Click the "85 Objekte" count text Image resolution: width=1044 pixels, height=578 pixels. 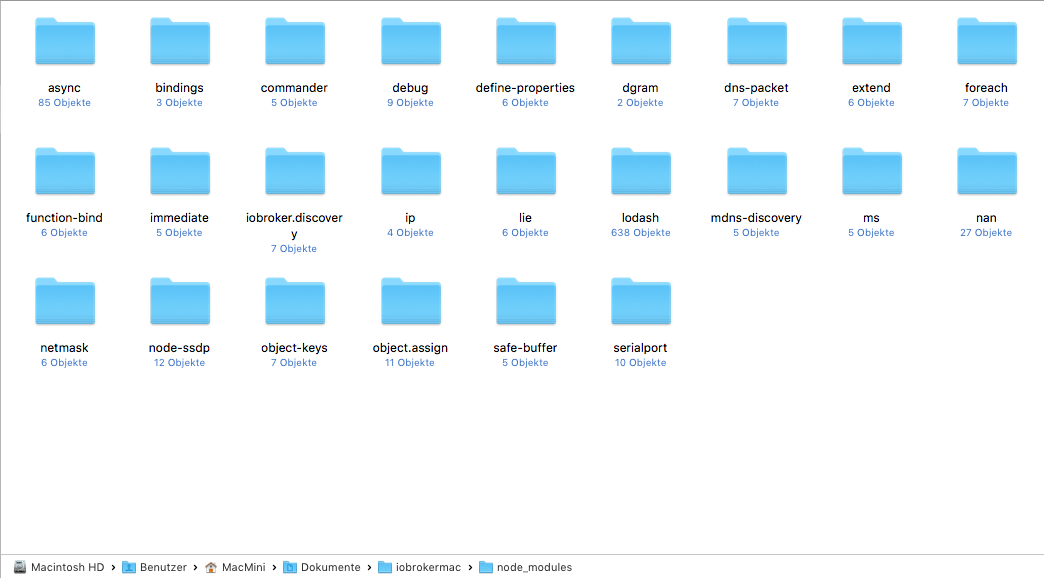point(65,103)
